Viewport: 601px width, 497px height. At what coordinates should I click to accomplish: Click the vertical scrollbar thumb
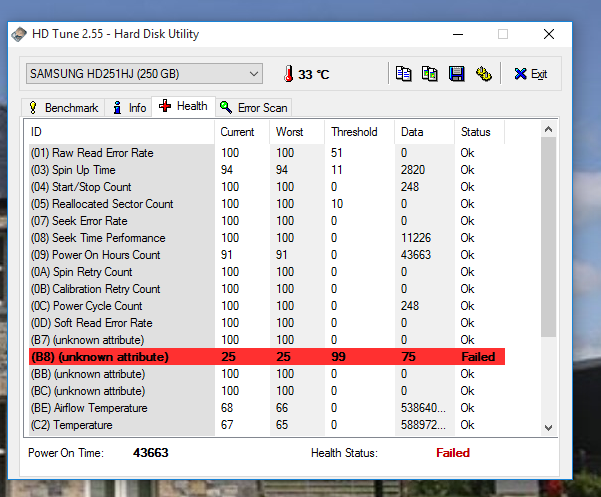pyautogui.click(x=548, y=237)
